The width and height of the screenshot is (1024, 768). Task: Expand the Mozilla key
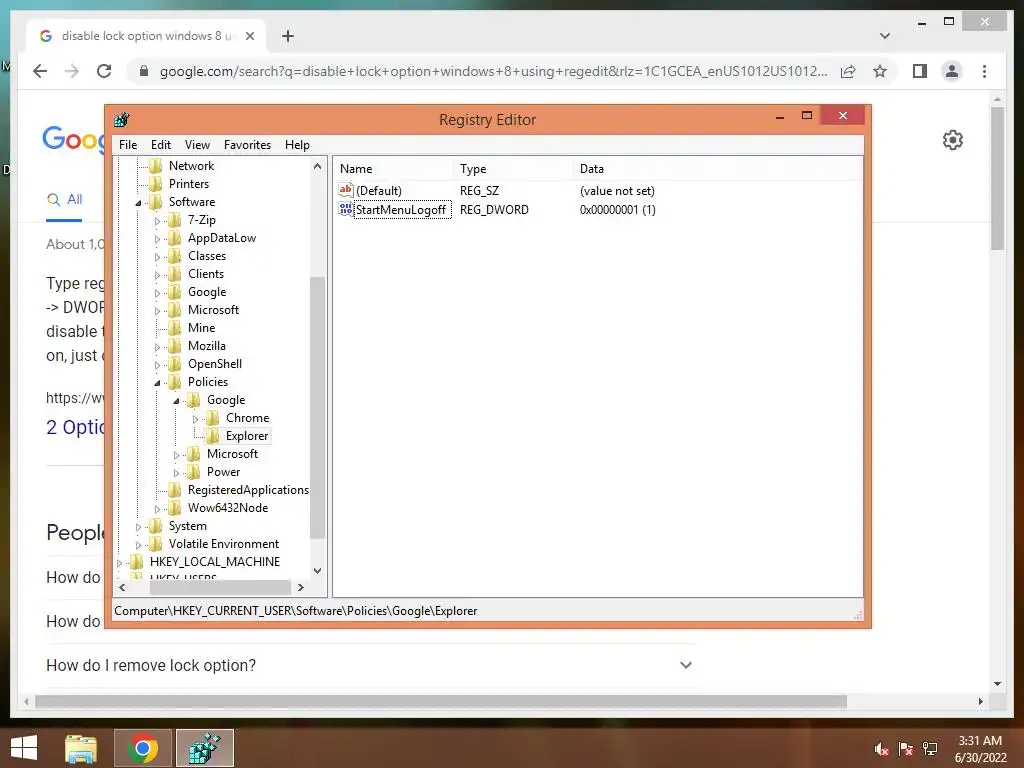(157, 347)
